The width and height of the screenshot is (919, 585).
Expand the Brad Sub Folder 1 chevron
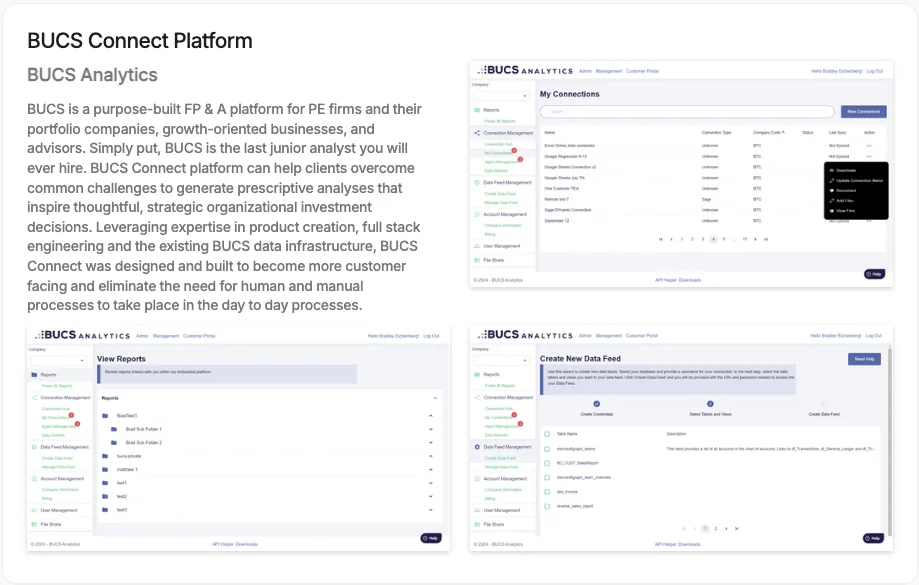(x=431, y=429)
